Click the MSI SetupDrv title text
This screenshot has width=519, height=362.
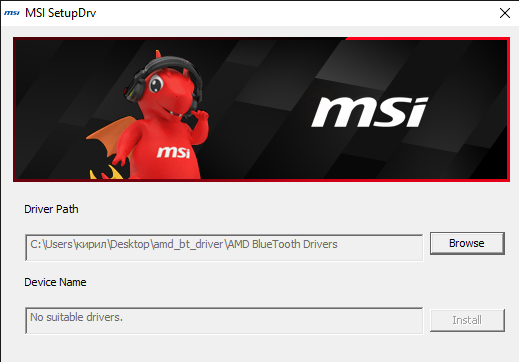(61, 13)
